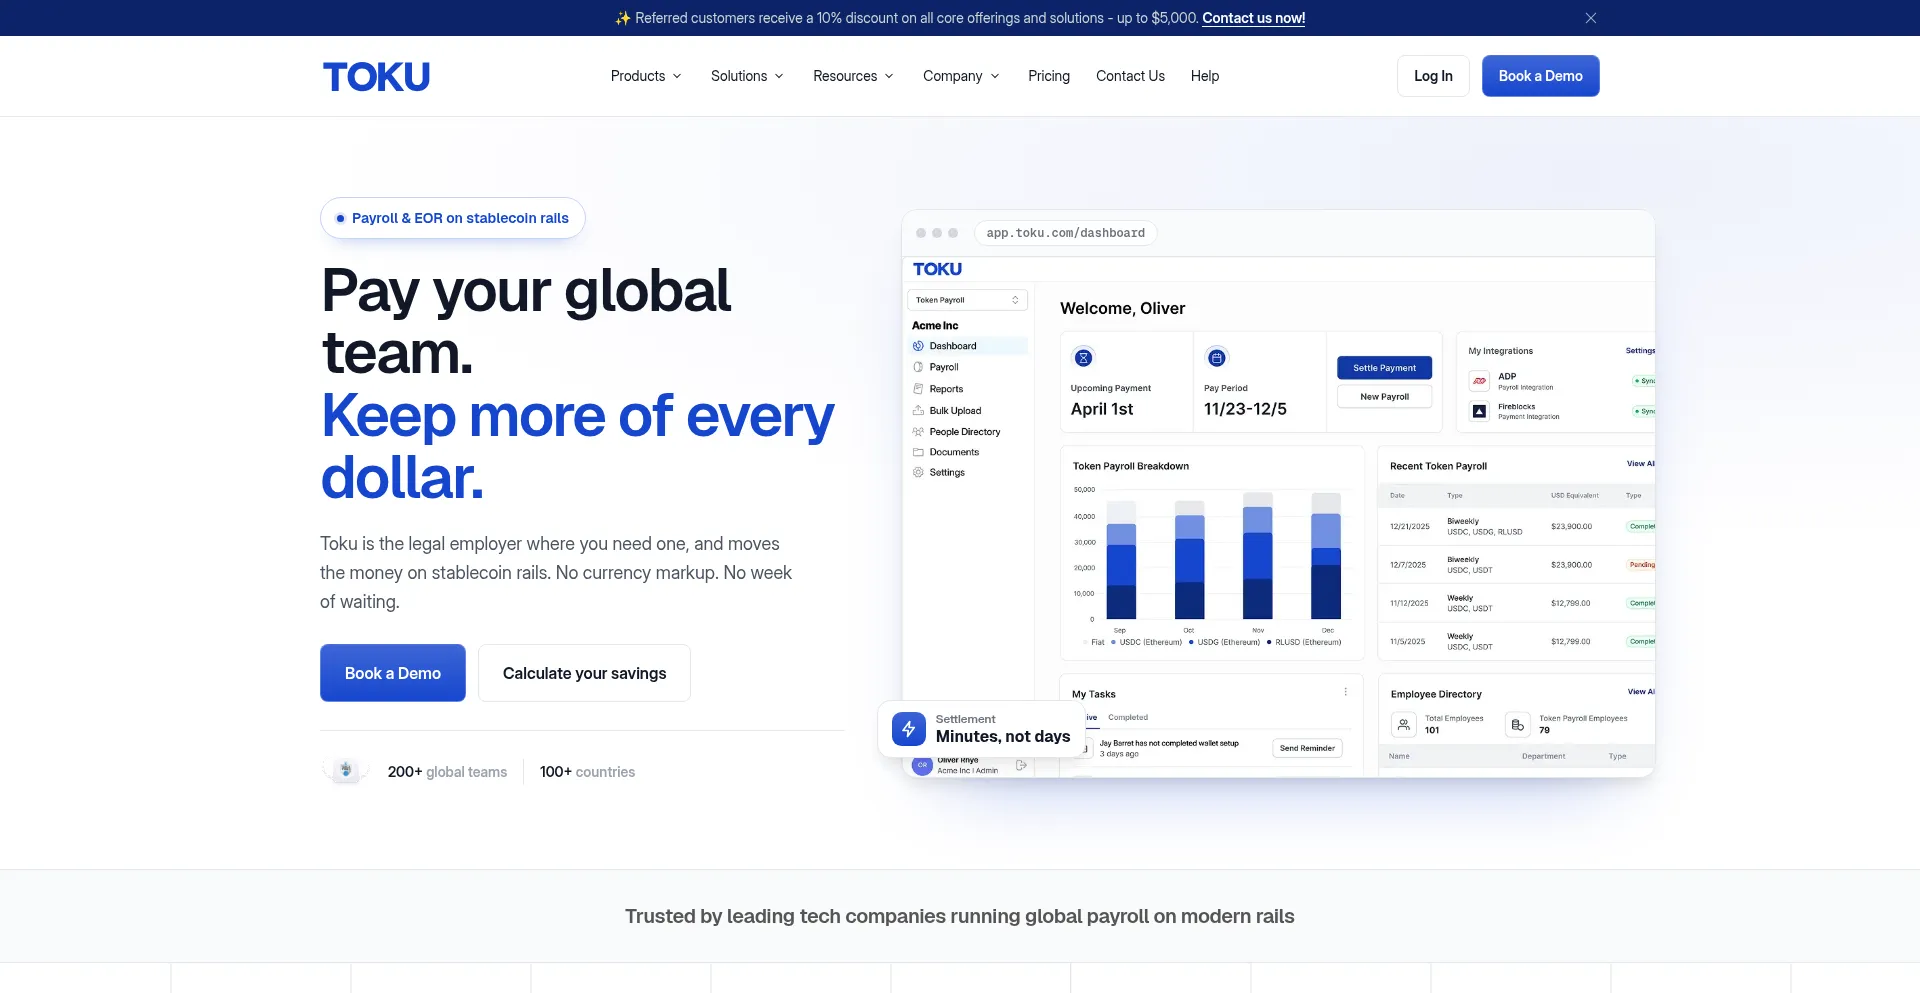
Task: Open Documents via the folder icon
Action: pyautogui.click(x=918, y=452)
